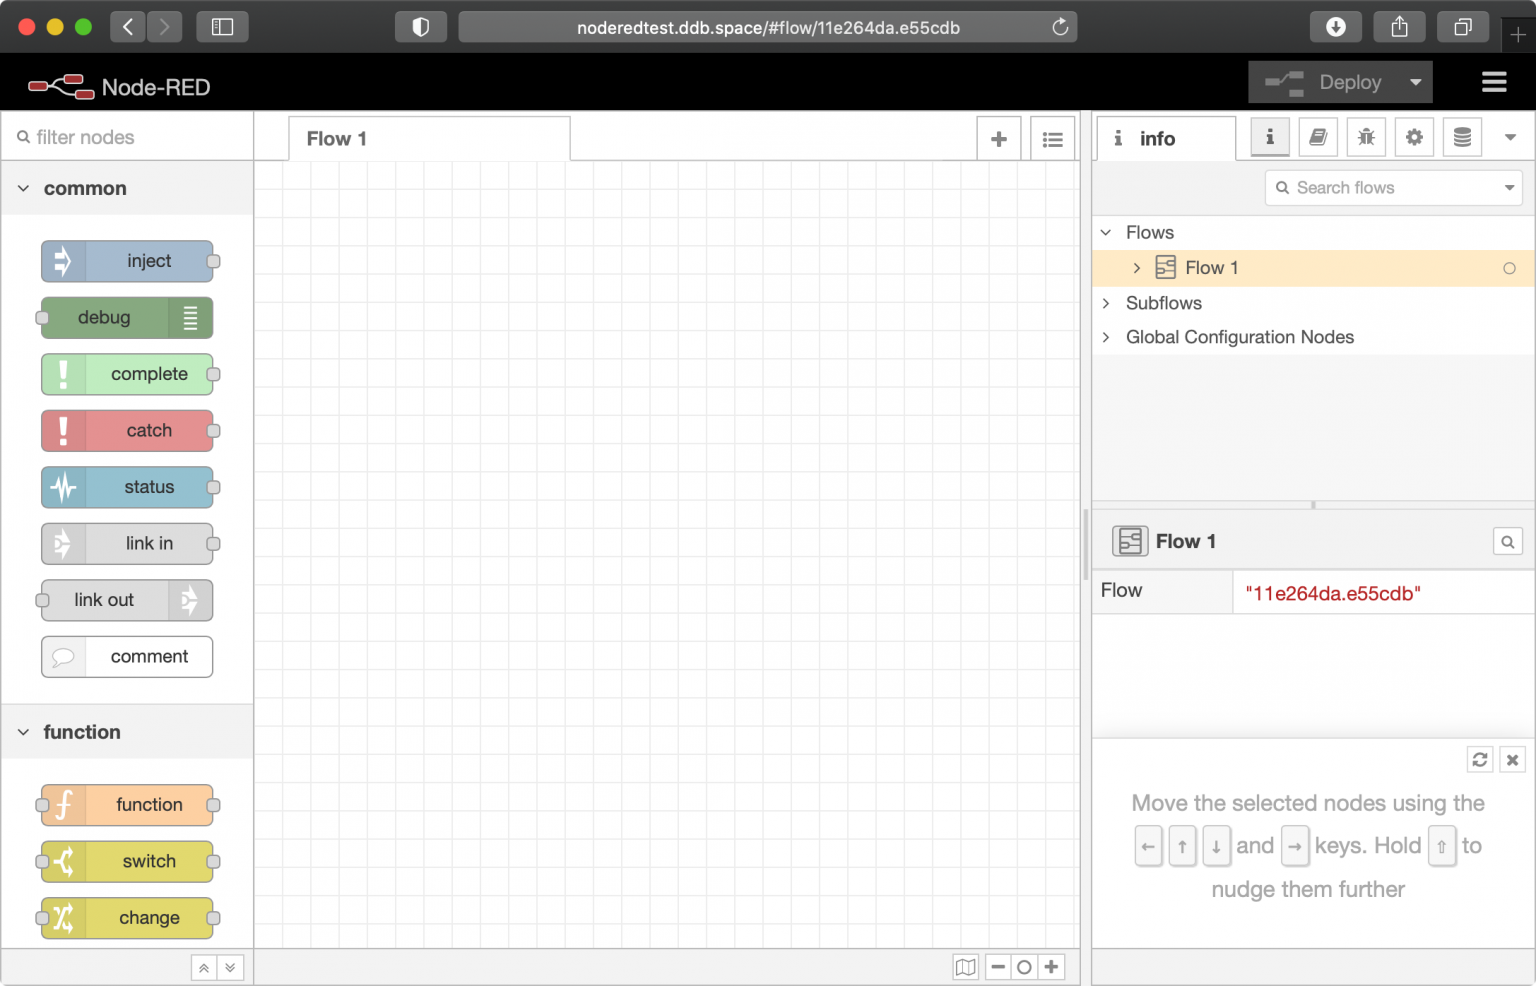The height and width of the screenshot is (986, 1536).
Task: Disable Flow 1 using its status circle
Action: (x=1510, y=268)
